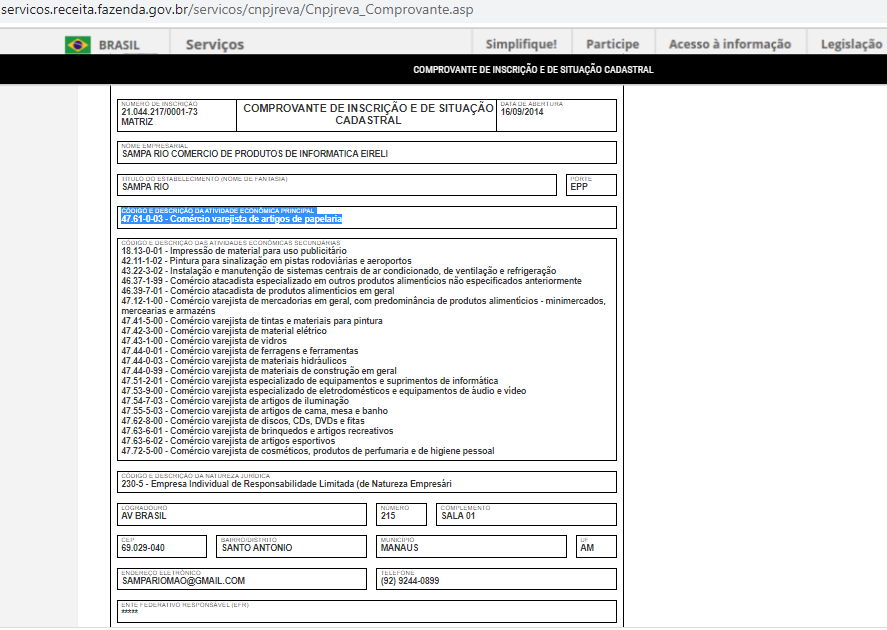Select the Simplifique! tab
This screenshot has height=630, width=887.
[x=521, y=44]
